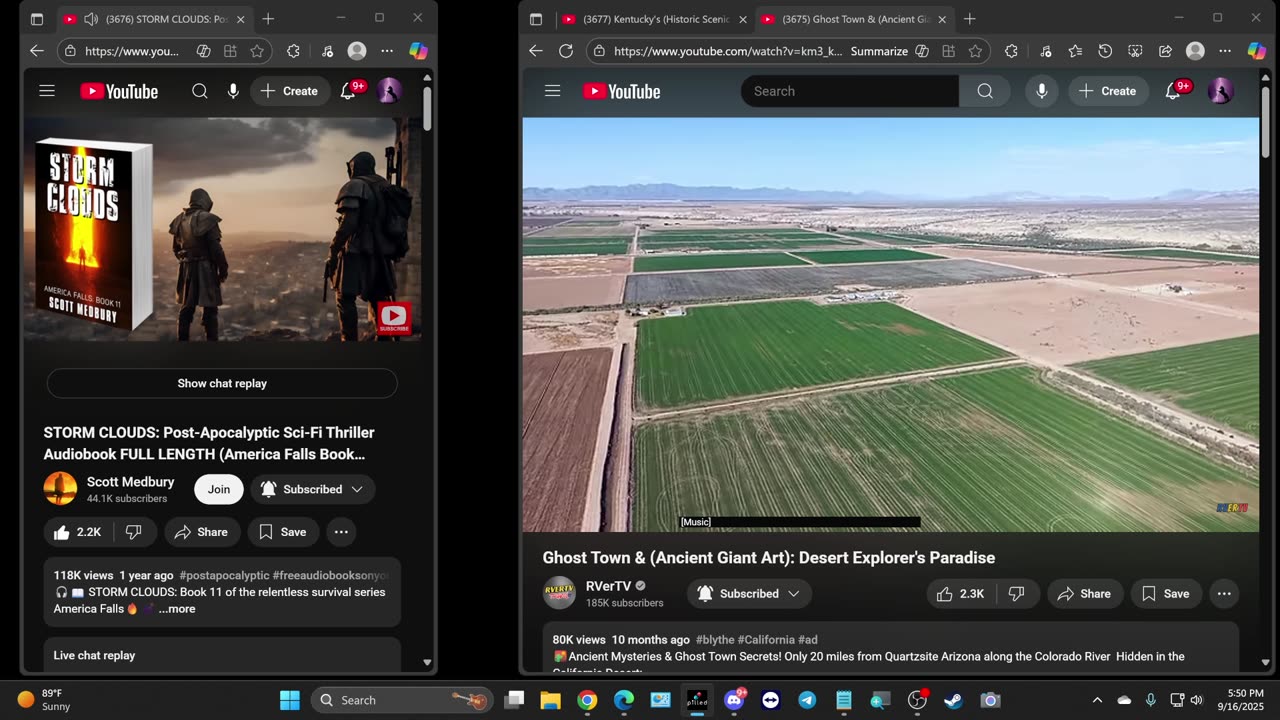Open a new tab in right Edge window
This screenshot has height=720, width=1280.
969,19
